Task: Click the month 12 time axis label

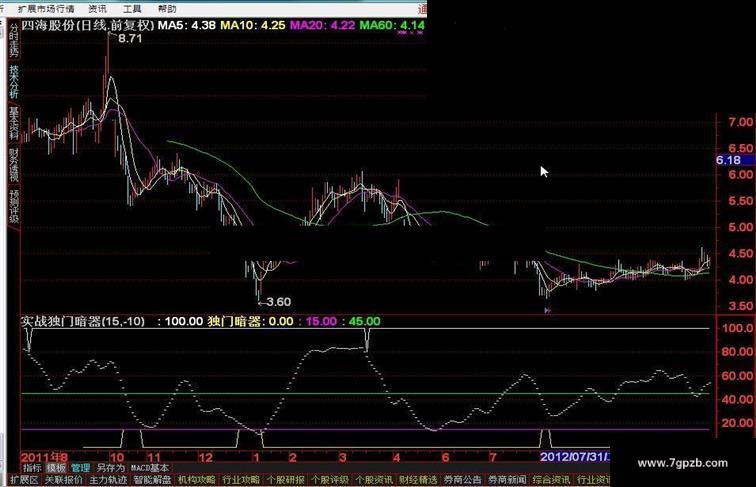Action: click(205, 457)
